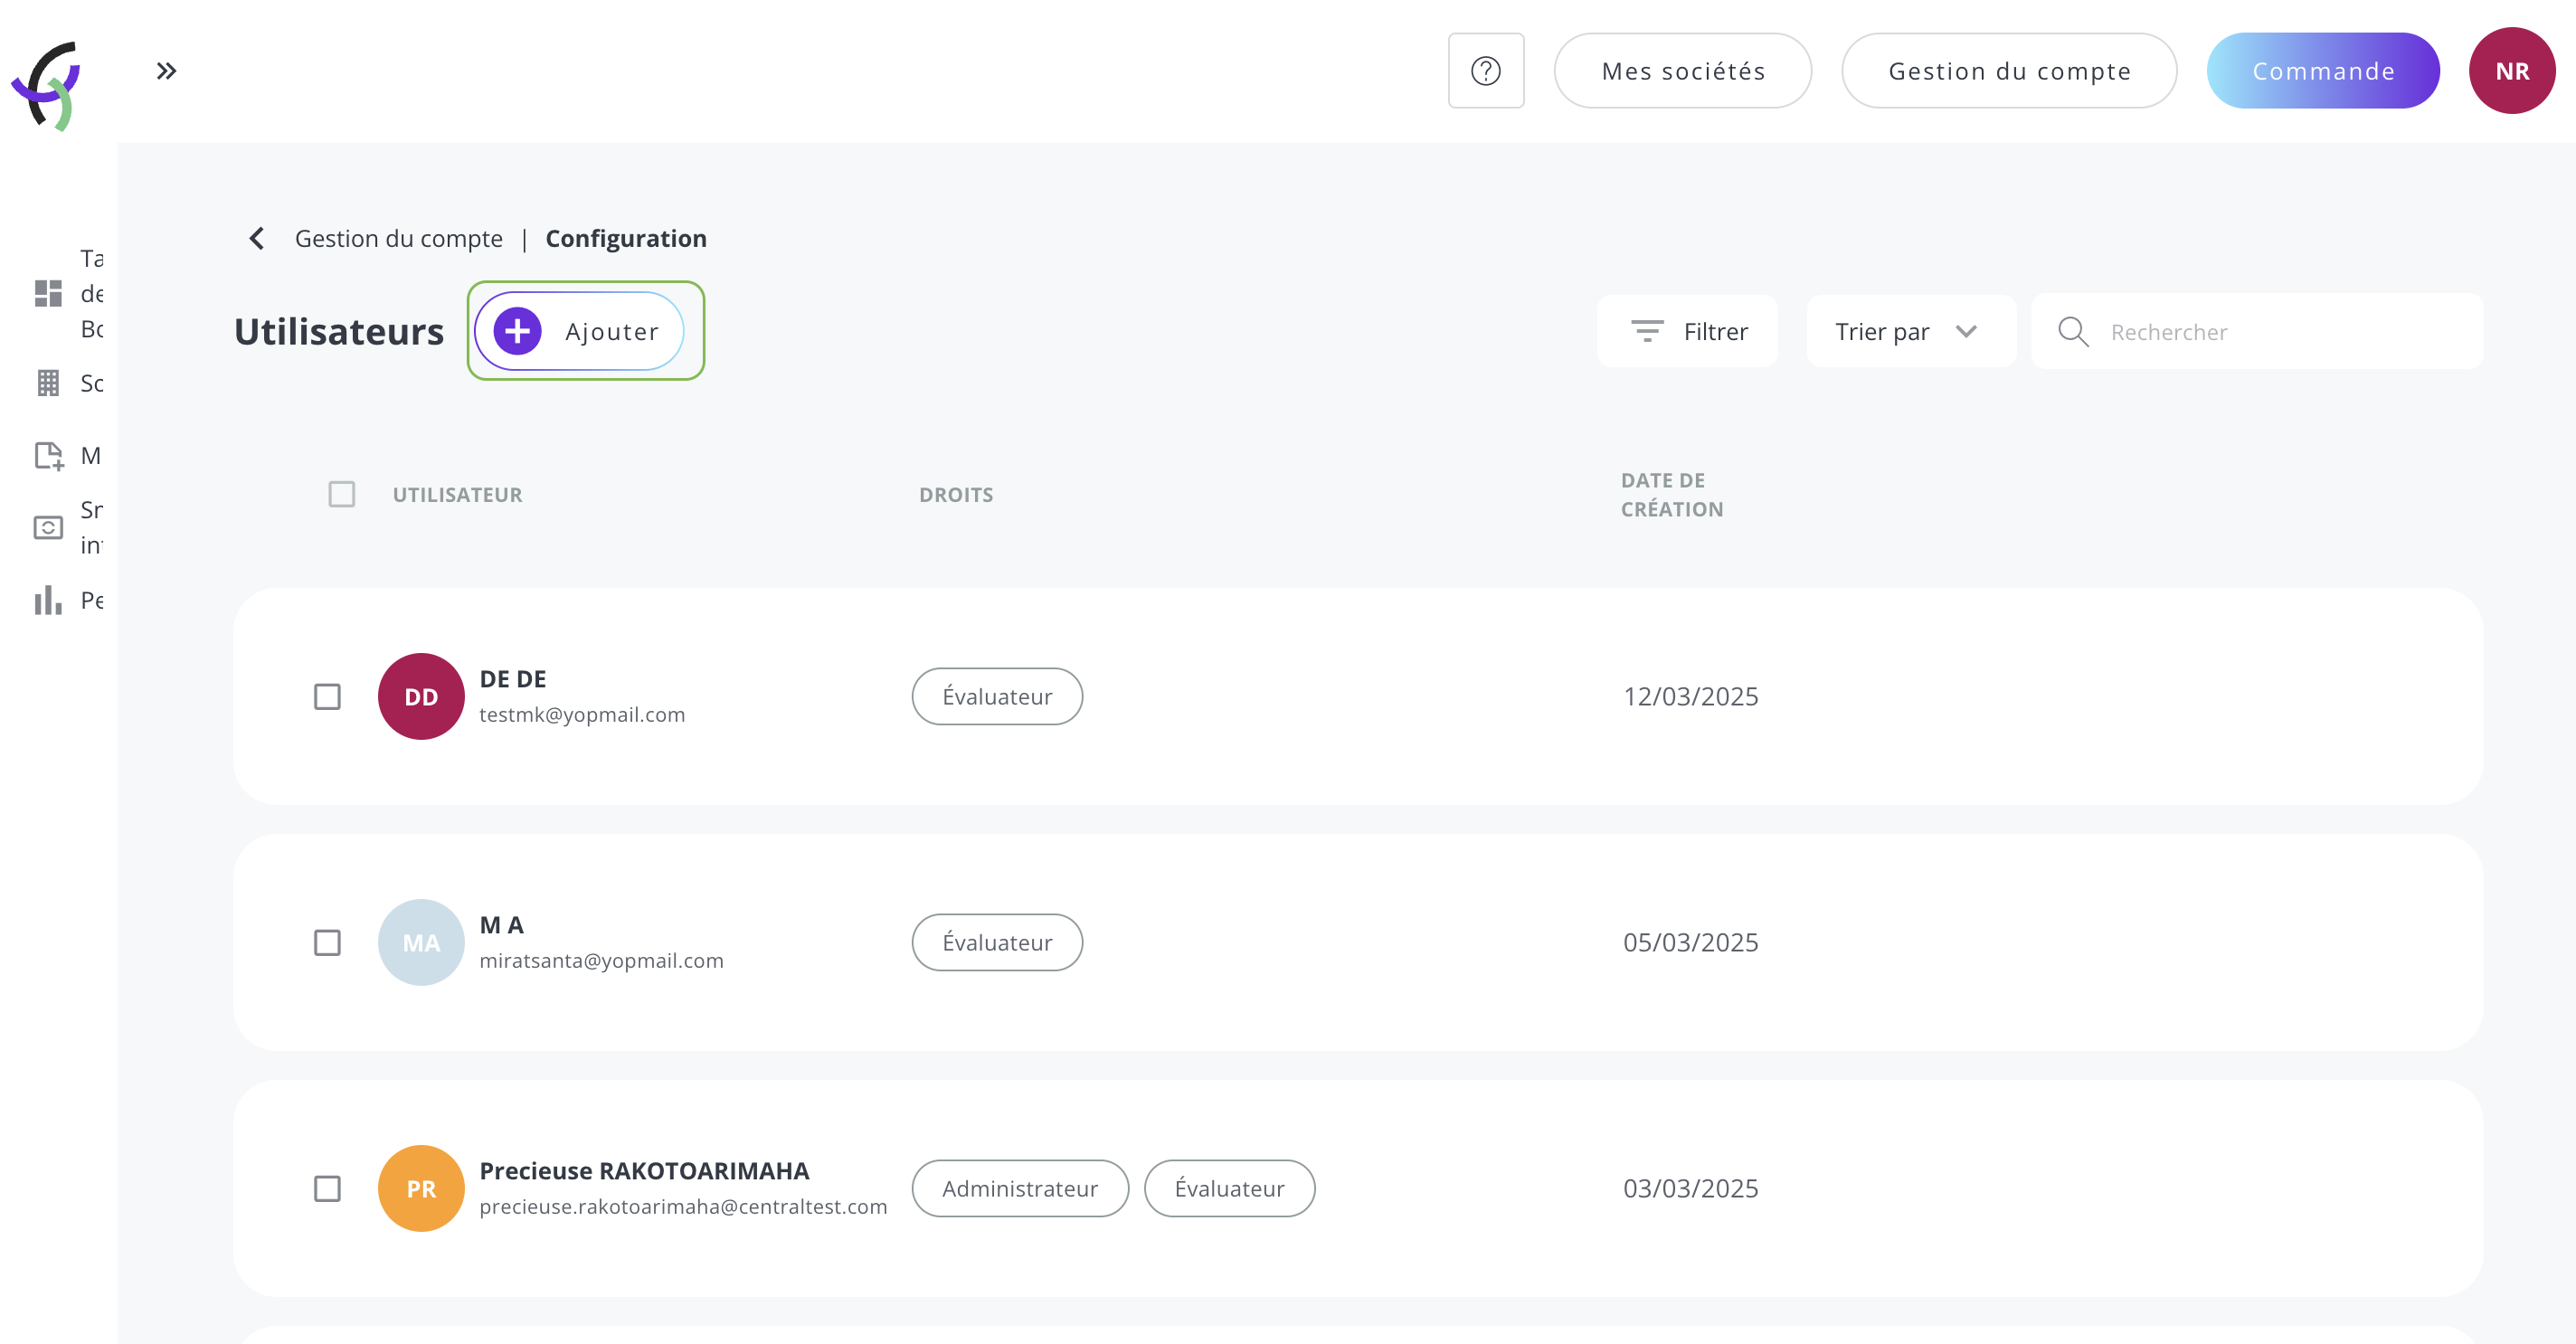Click the date 12/03/2025
The image size is (2576, 1344).
[x=1690, y=696]
